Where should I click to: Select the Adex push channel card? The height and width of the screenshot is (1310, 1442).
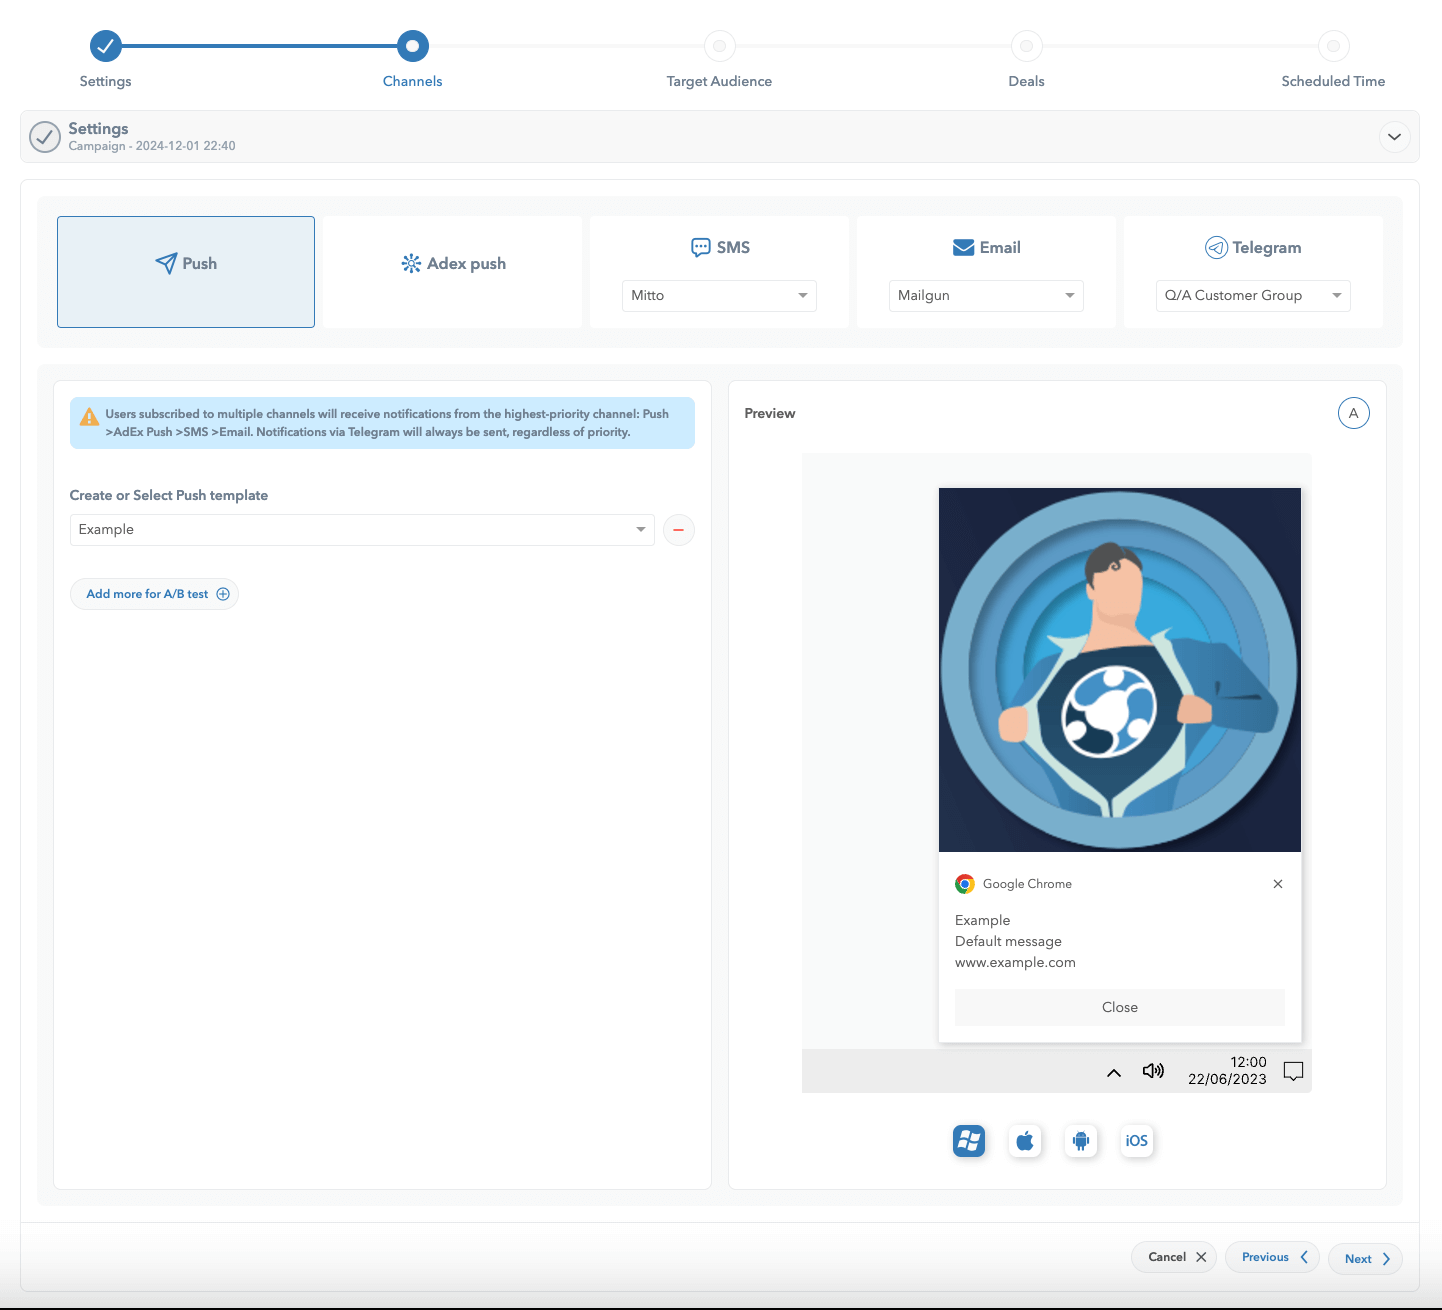click(453, 264)
